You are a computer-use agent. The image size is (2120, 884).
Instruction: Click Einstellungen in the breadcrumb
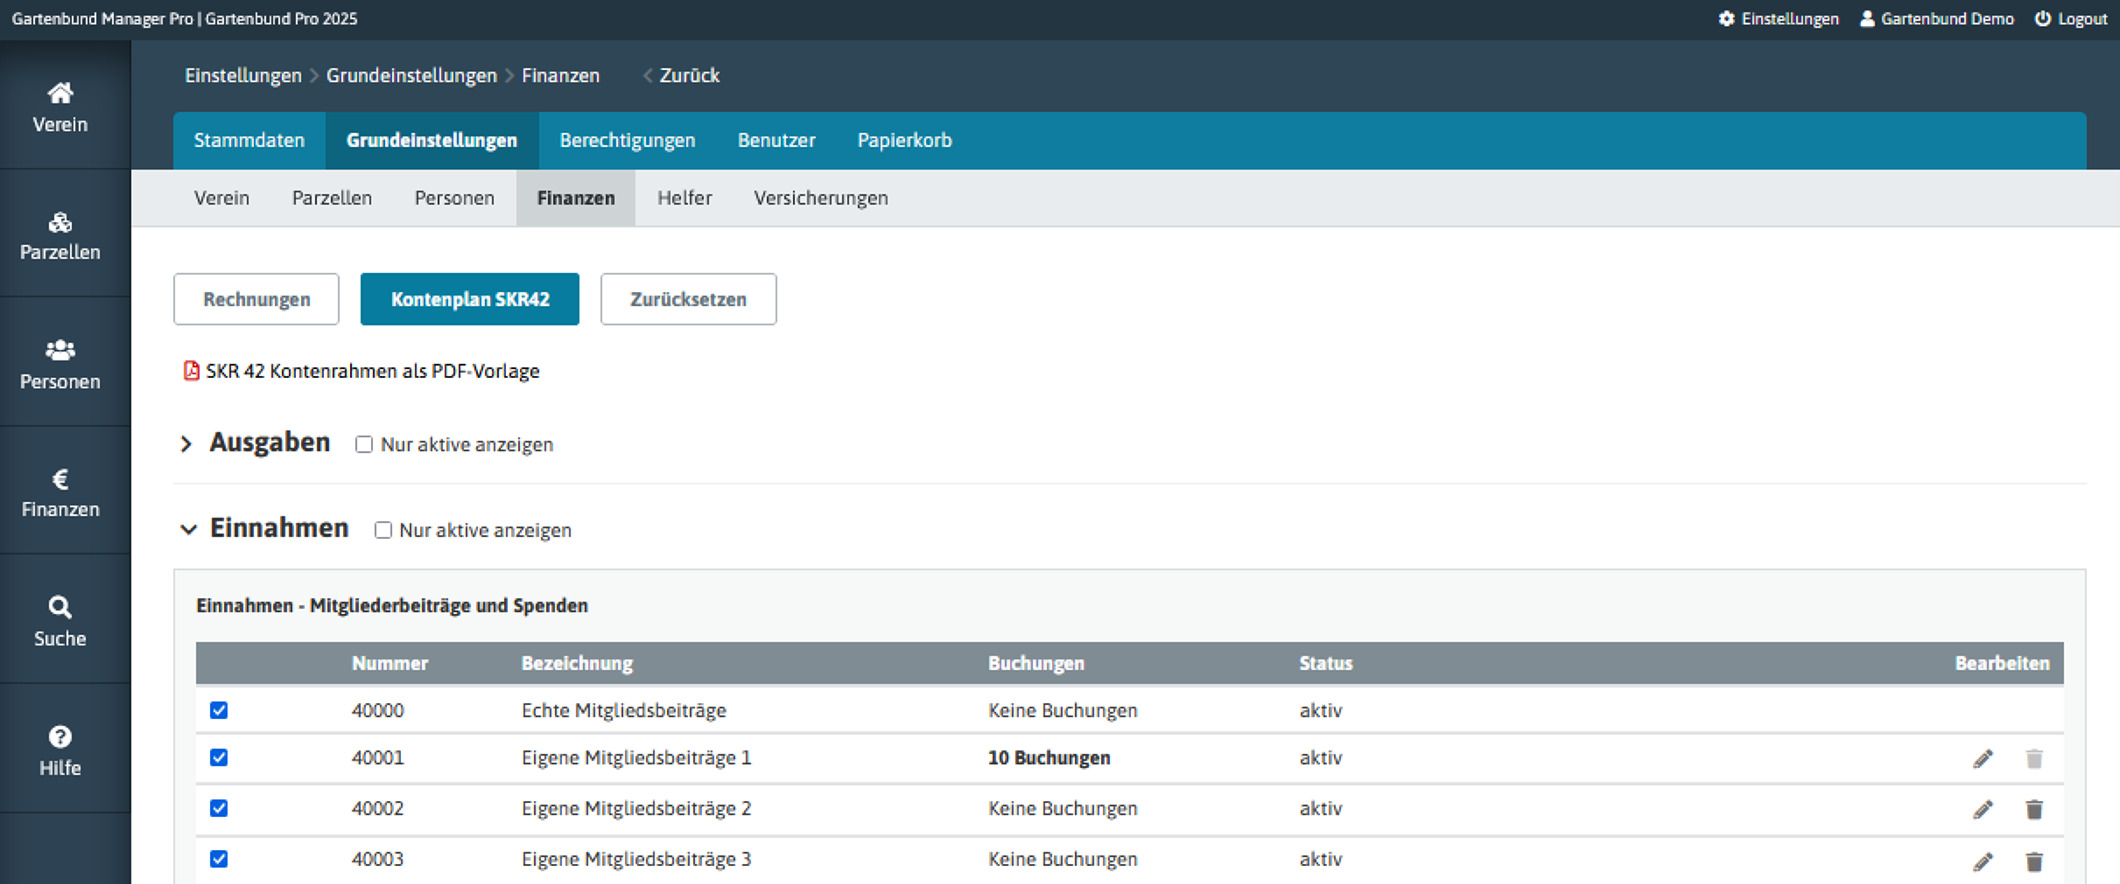click(x=243, y=76)
